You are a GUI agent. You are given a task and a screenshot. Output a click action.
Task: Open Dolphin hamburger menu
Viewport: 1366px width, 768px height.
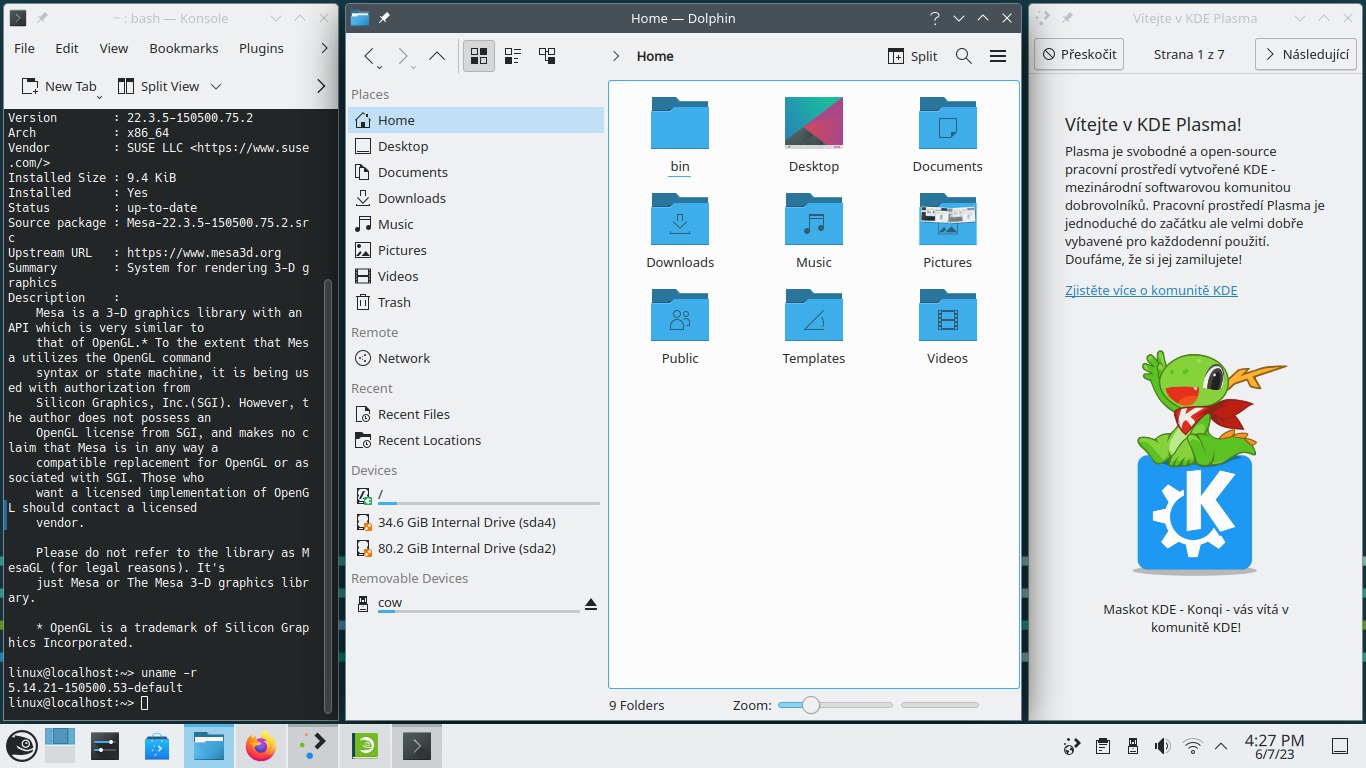tap(998, 56)
